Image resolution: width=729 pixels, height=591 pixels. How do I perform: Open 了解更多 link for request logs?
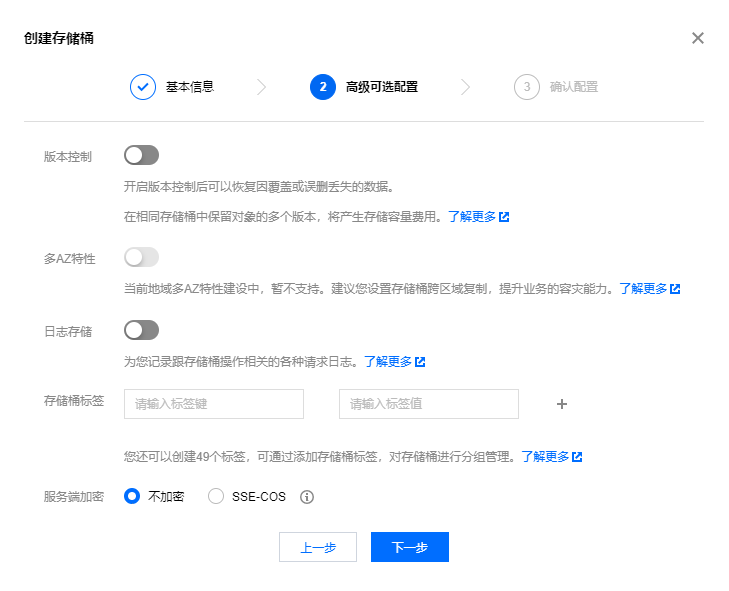point(394,362)
